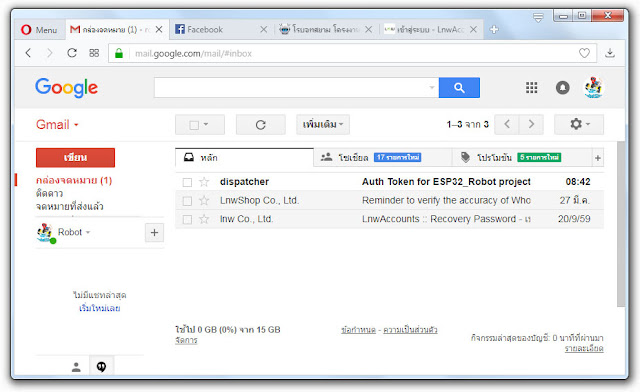Open the select-all checkbox dropdown arrow

[206, 124]
